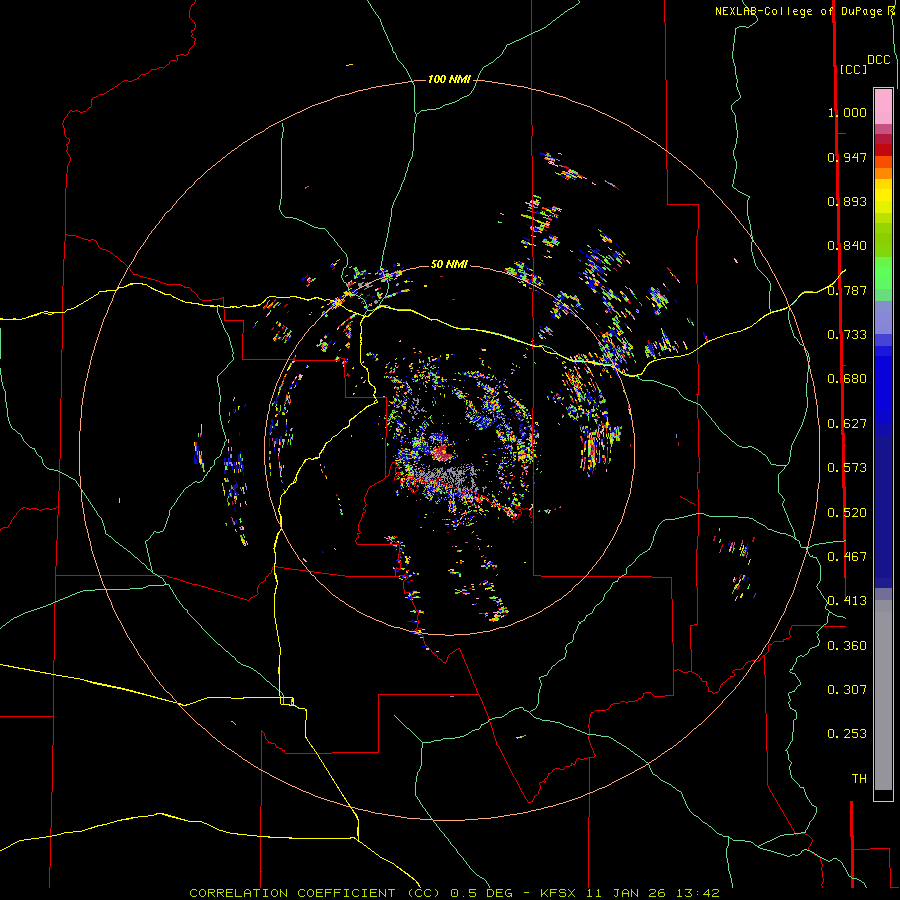Click the KFSX station identifier in the footer
The height and width of the screenshot is (900, 900).
click(x=560, y=893)
